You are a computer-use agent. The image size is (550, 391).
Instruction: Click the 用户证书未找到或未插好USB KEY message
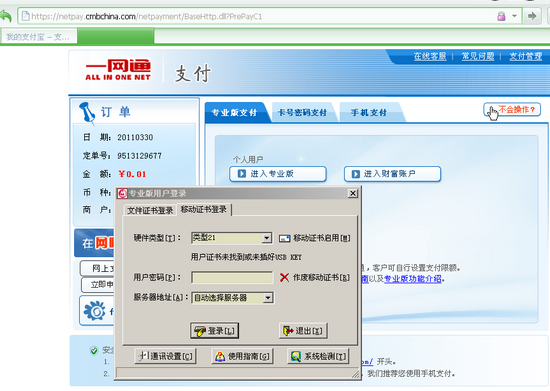coord(246,257)
